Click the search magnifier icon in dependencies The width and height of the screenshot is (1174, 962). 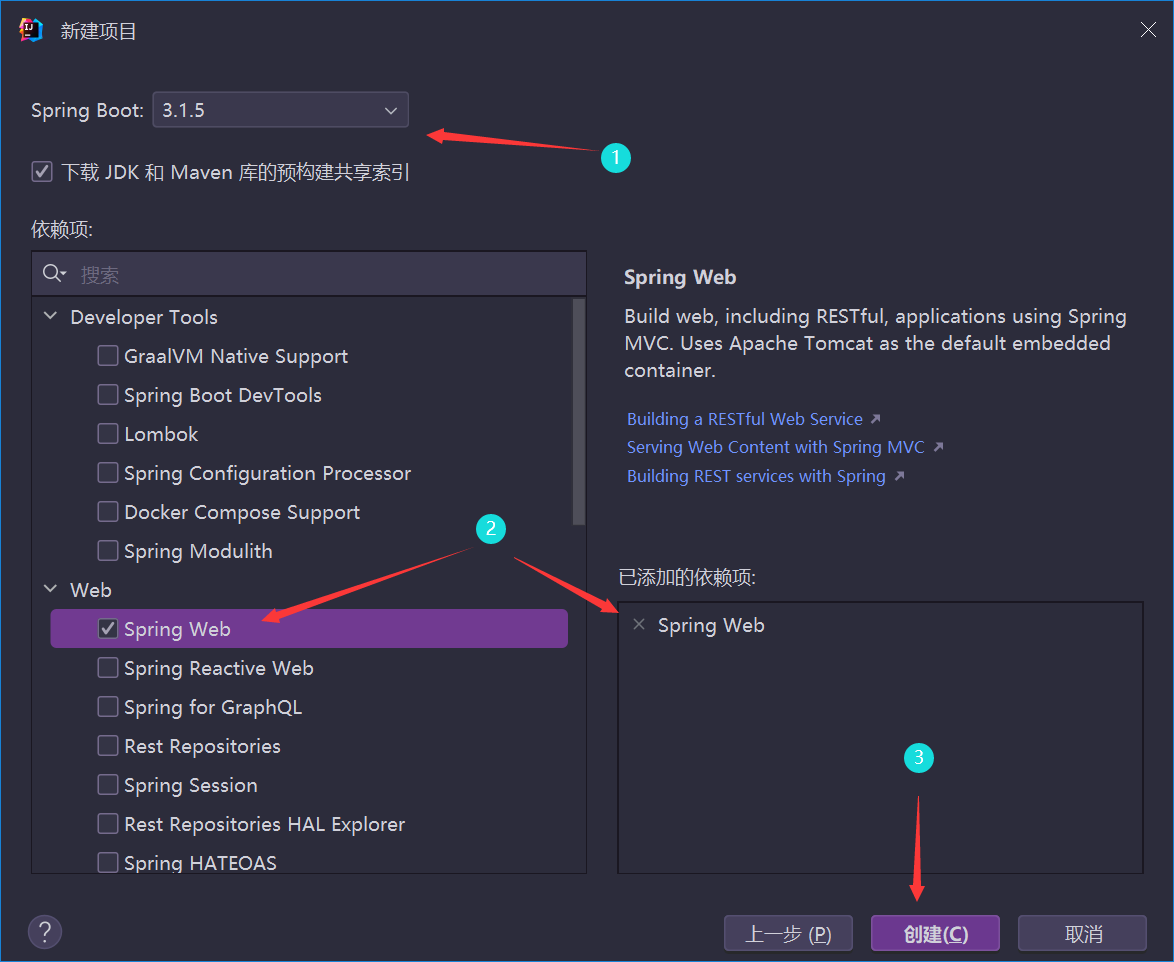(51, 273)
